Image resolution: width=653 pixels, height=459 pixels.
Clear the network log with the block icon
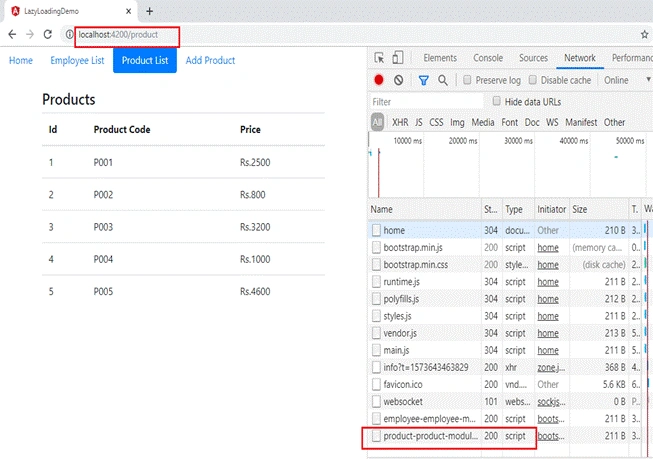click(x=399, y=80)
